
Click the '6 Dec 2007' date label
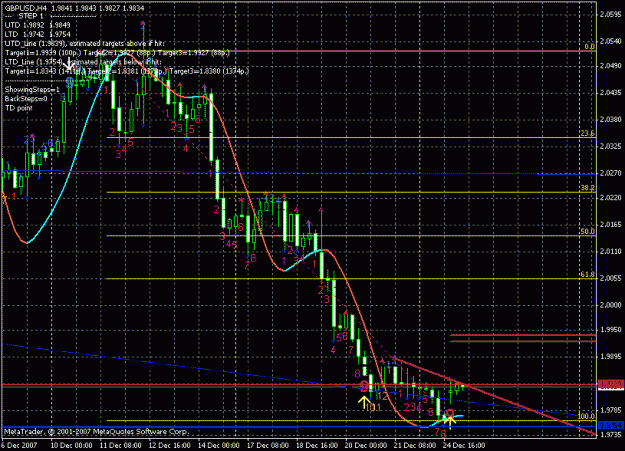(19, 445)
